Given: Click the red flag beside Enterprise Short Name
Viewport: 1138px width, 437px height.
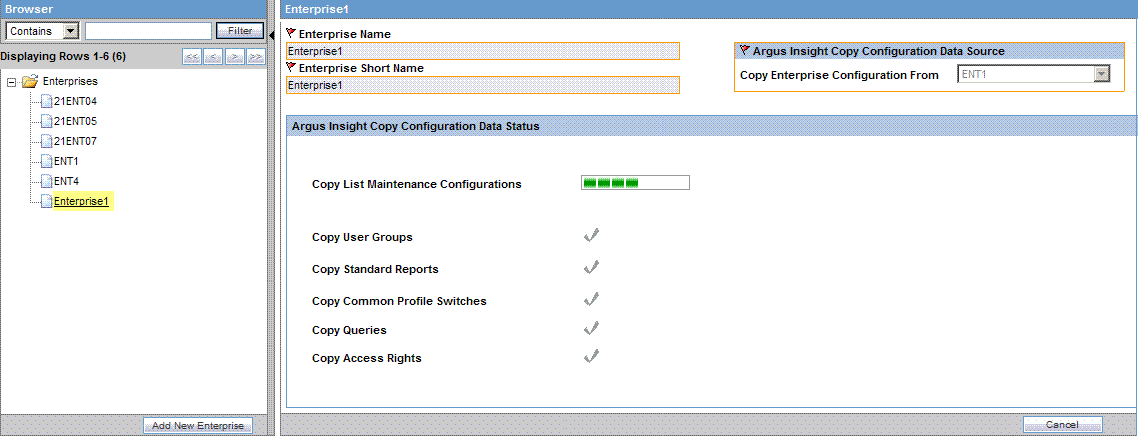Looking at the screenshot, I should coord(292,68).
